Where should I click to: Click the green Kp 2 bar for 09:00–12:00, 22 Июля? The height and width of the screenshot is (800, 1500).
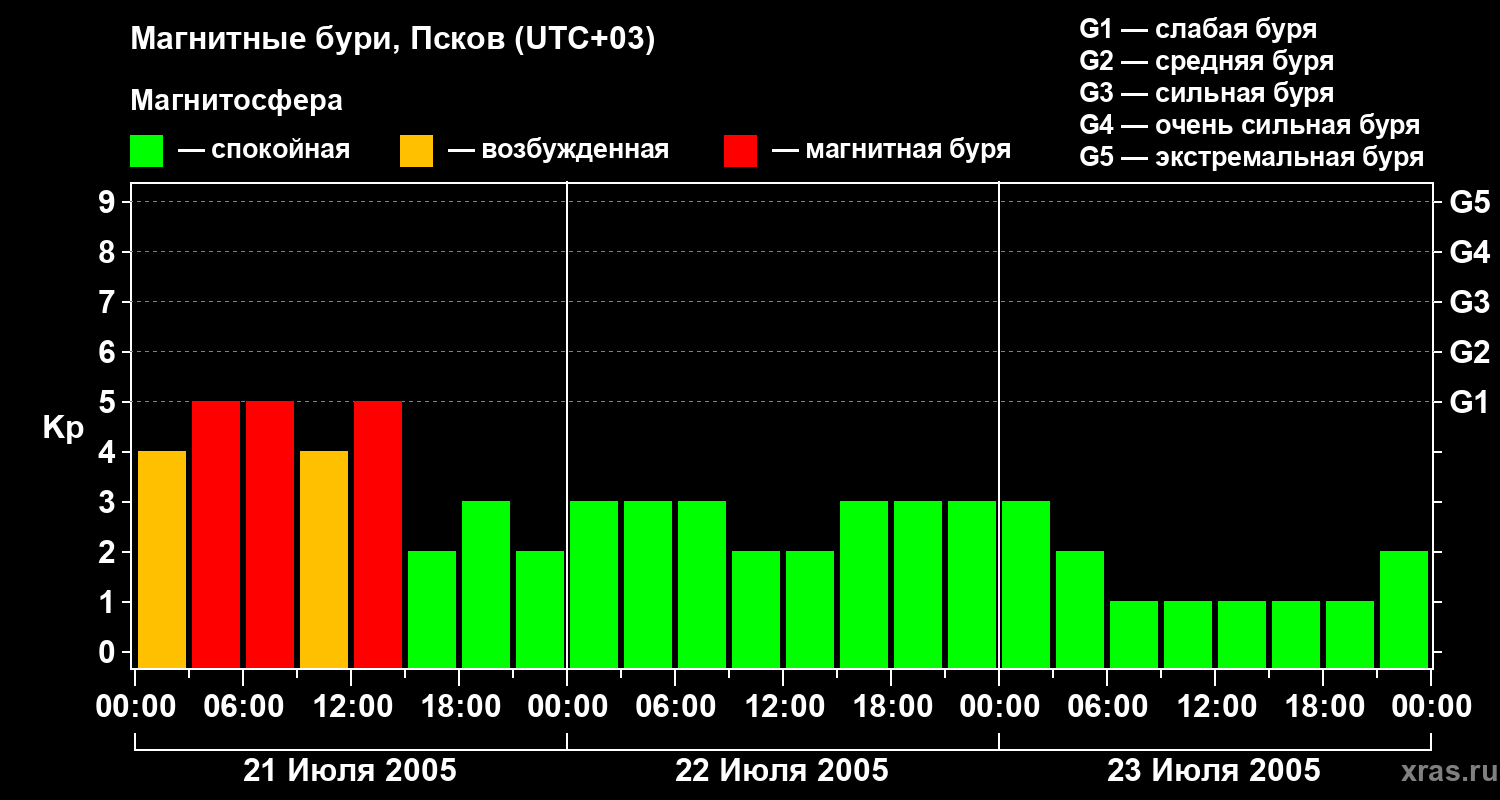[756, 609]
